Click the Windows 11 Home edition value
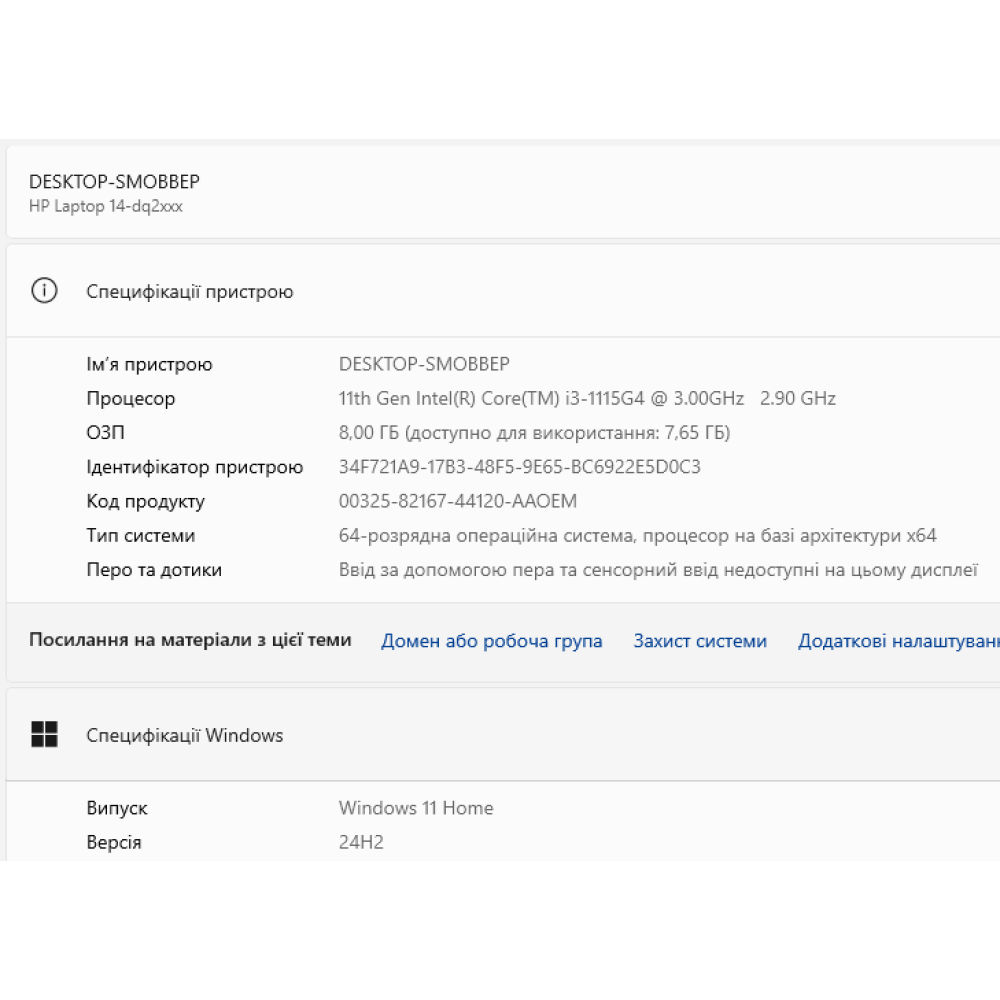 pyautogui.click(x=415, y=808)
